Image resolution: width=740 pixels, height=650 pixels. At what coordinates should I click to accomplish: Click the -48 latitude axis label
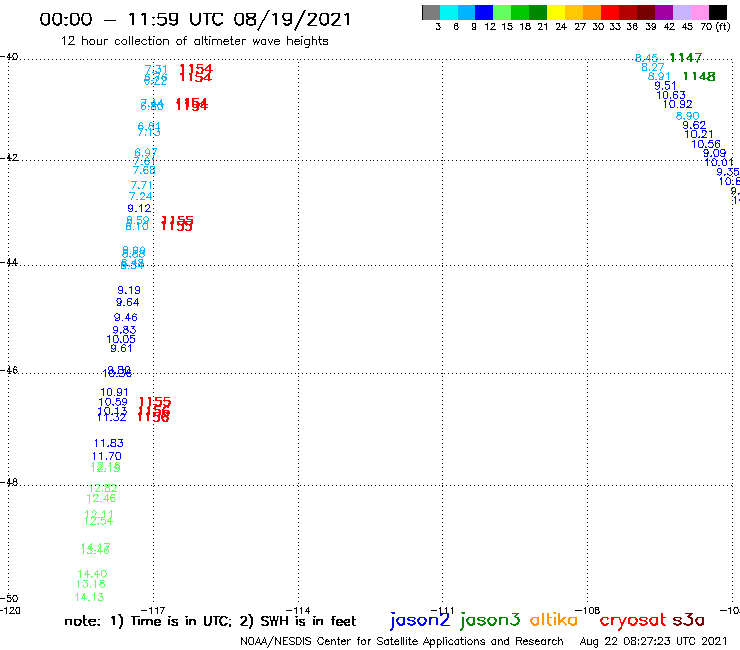pos(9,482)
